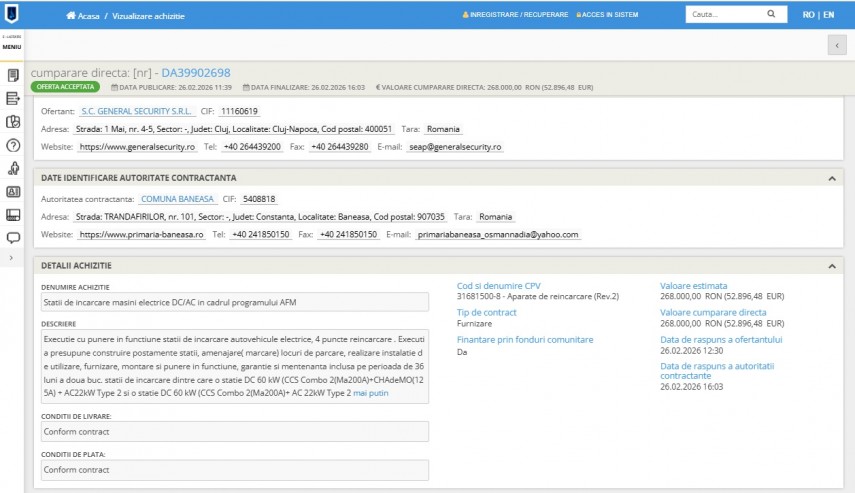Click the person figure sidebar icon

tap(13, 168)
